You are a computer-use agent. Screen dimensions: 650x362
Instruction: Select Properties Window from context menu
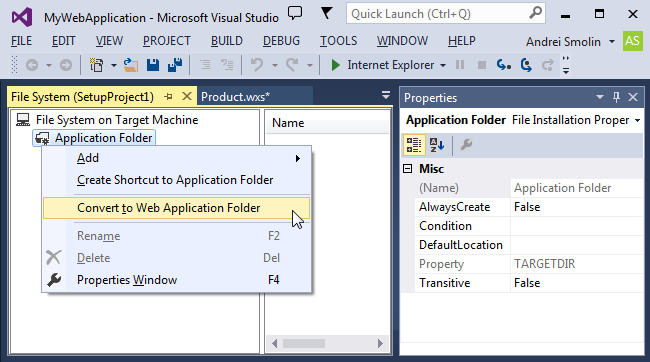tap(177, 280)
